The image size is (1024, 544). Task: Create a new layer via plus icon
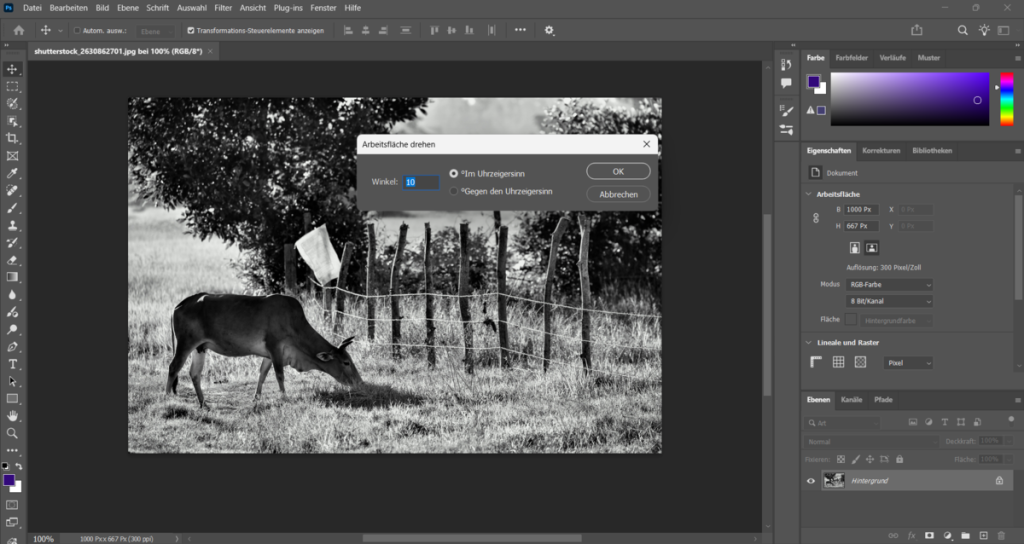[x=984, y=536]
